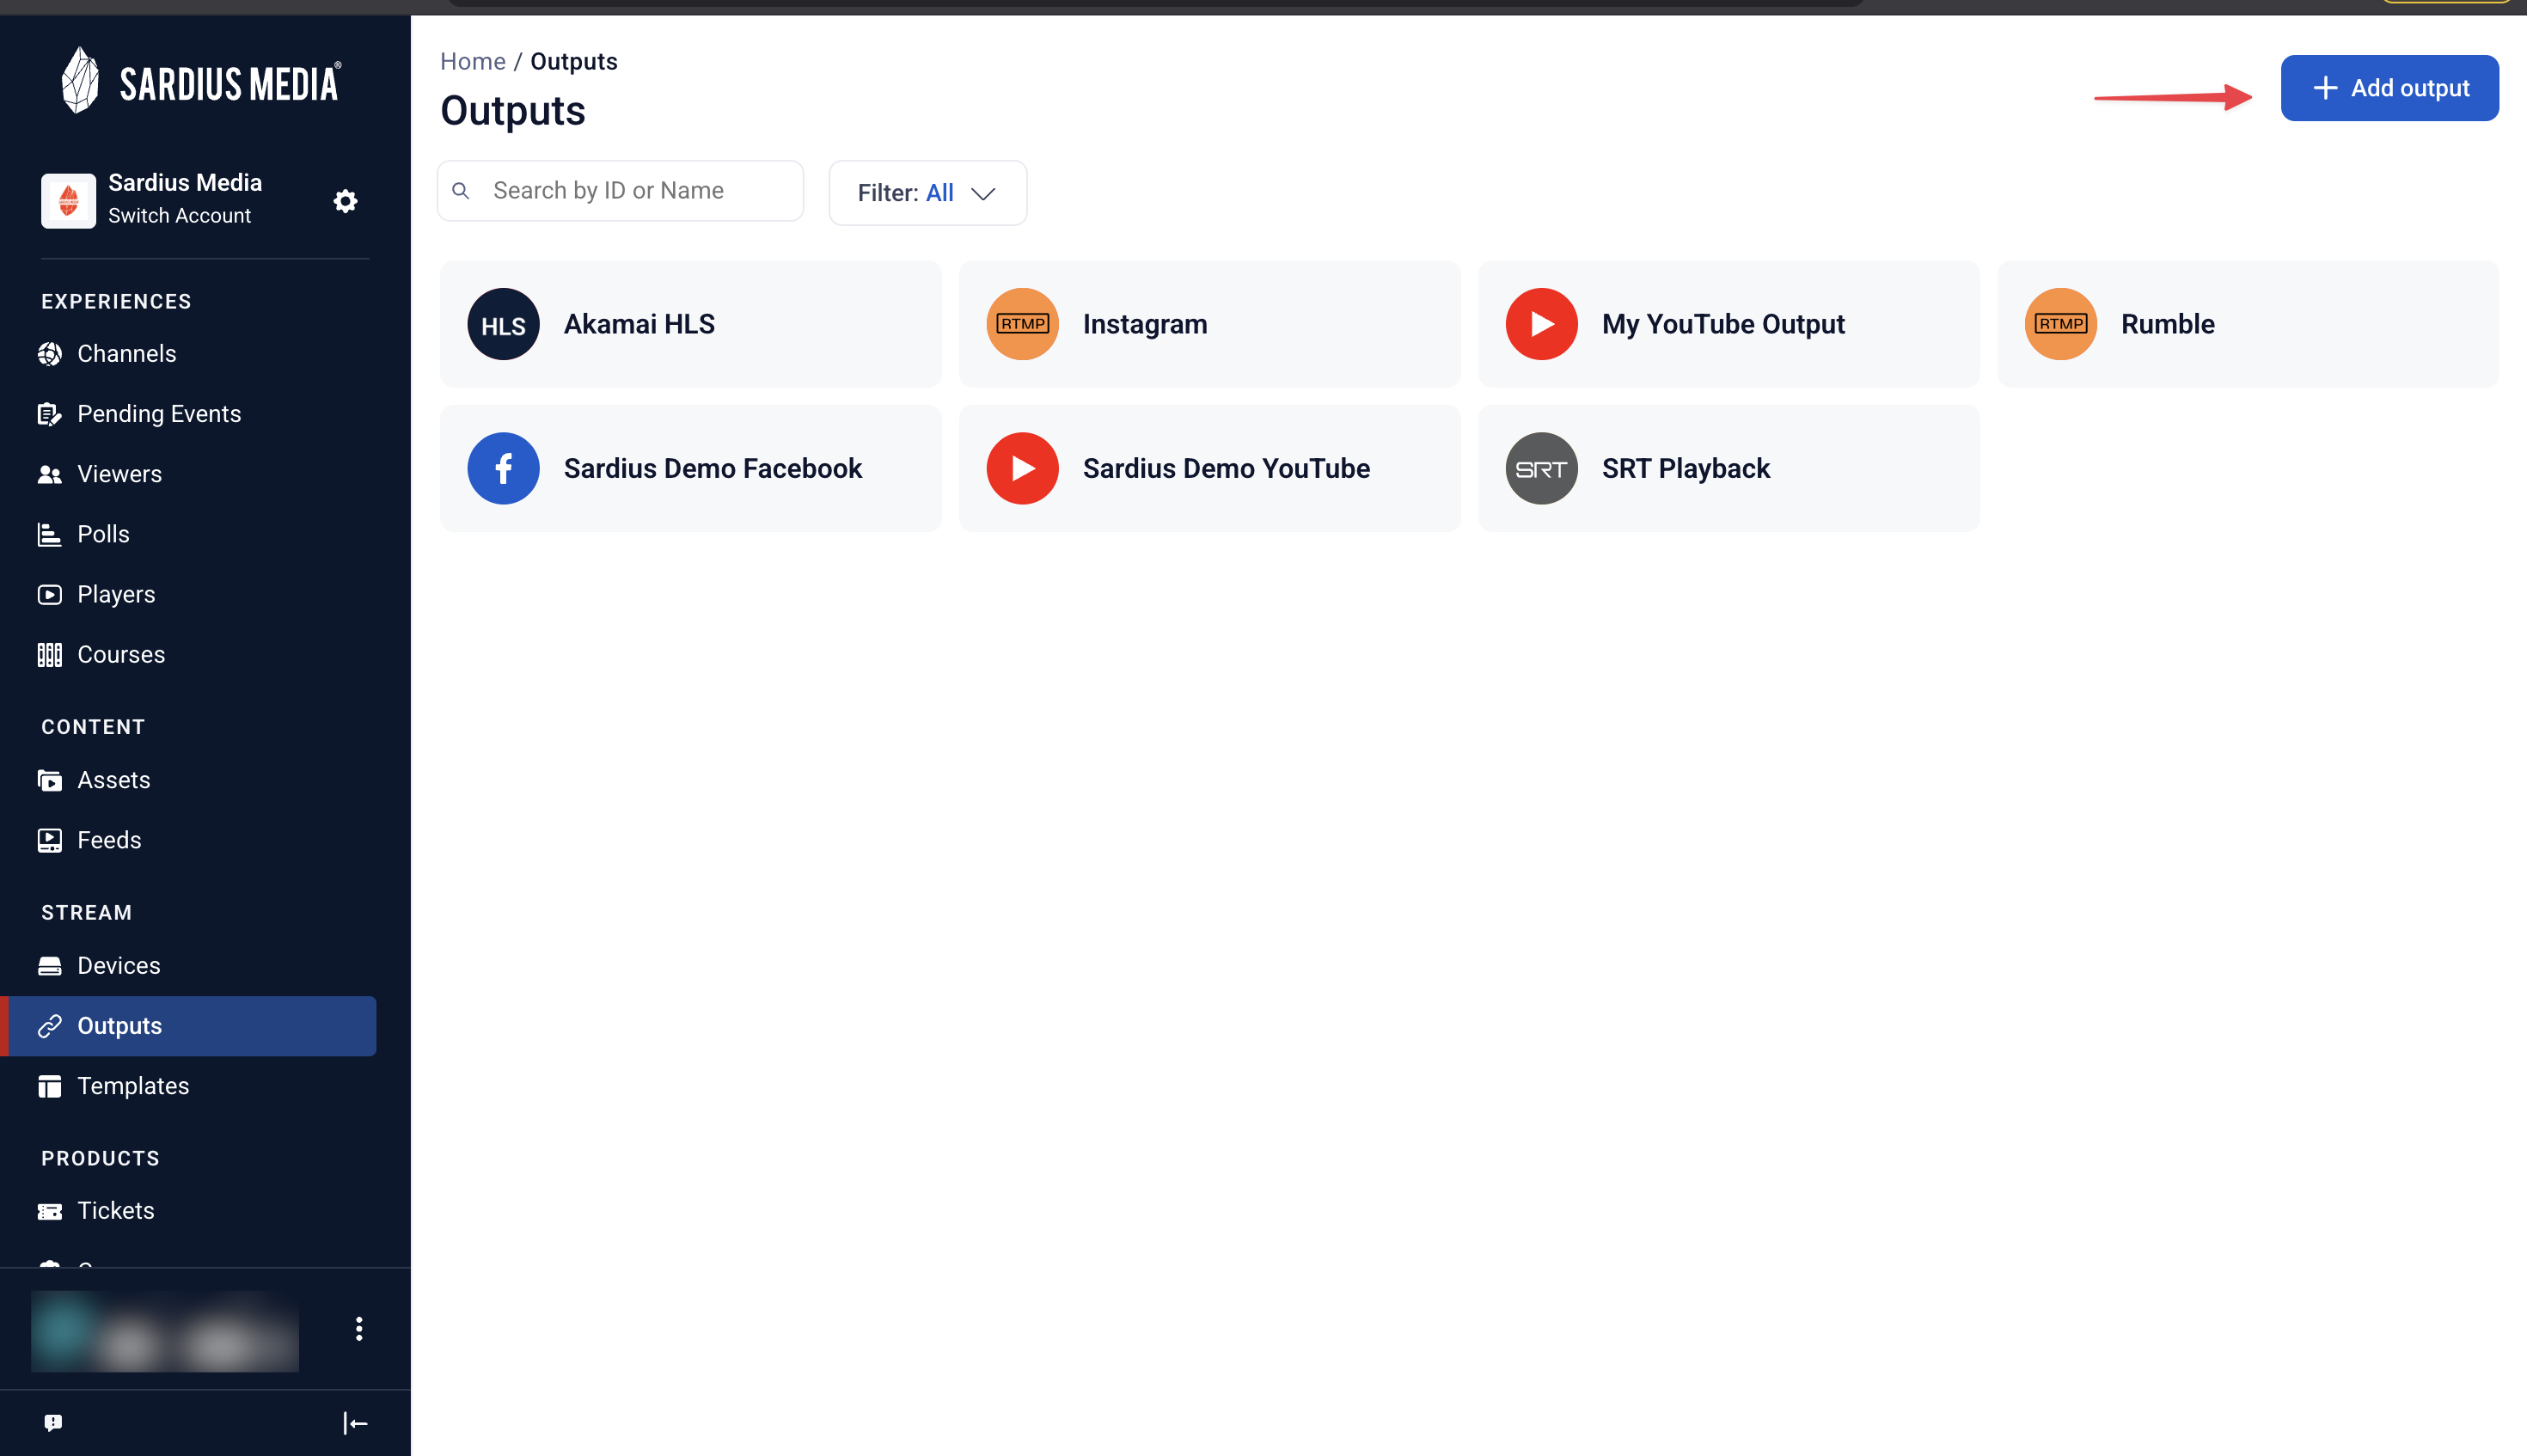2527x1456 pixels.
Task: Click the feedback chat icon
Action: 53,1422
